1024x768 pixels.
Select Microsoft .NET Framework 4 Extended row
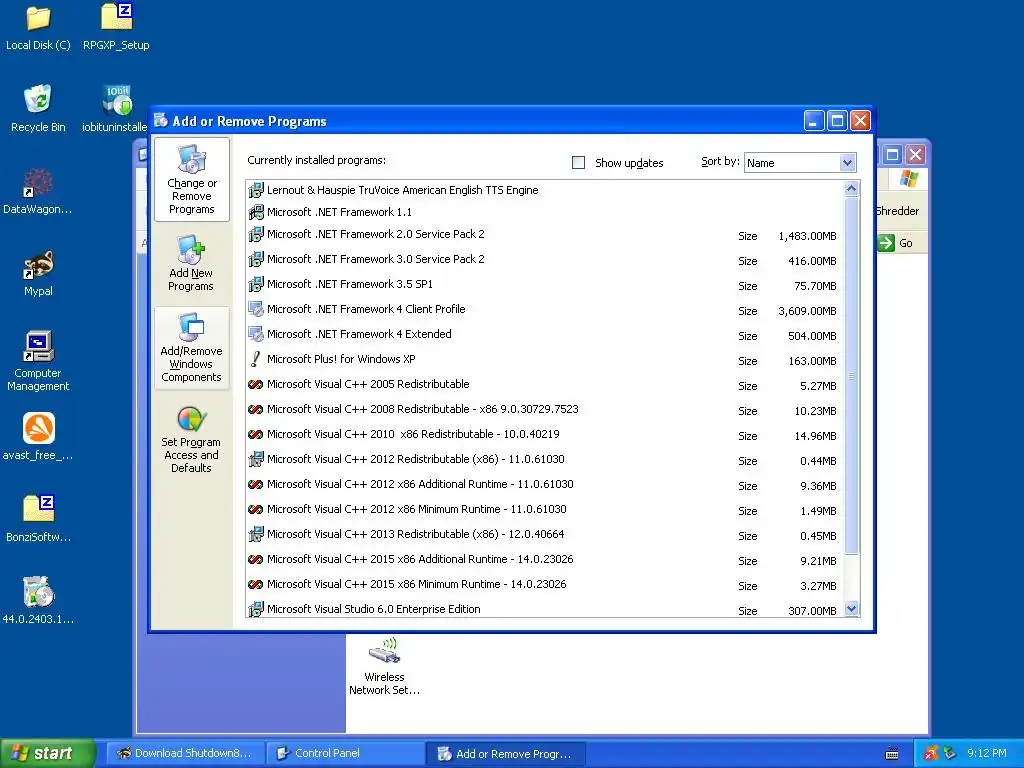(544, 334)
